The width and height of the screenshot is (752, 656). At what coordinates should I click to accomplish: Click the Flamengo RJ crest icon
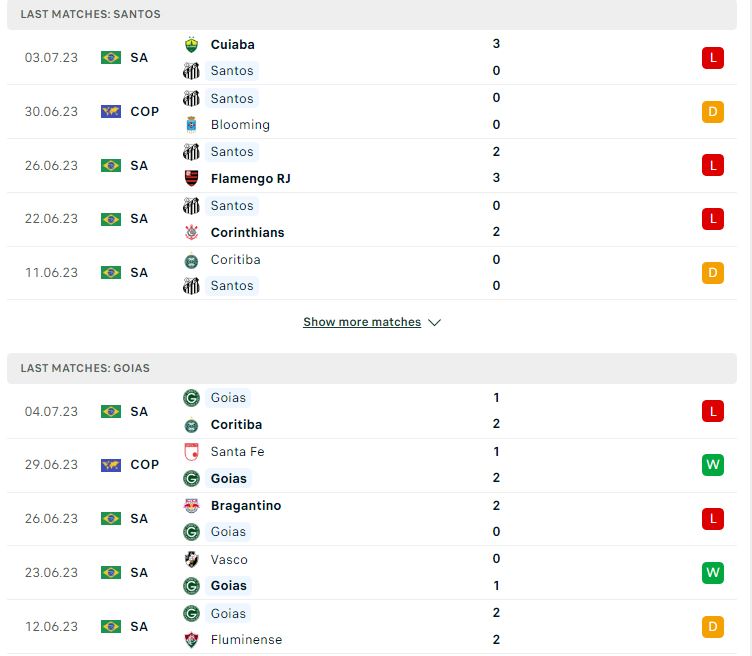(191, 178)
